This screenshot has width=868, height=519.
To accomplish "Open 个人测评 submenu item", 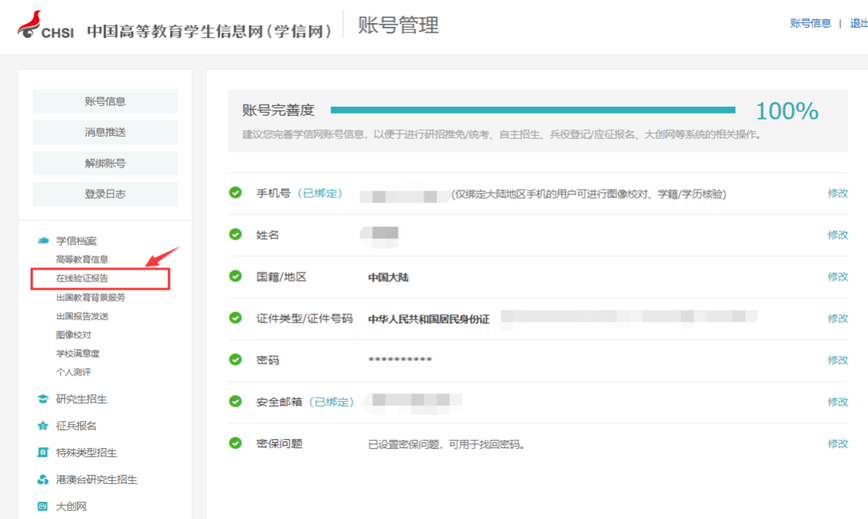I will click(73, 372).
